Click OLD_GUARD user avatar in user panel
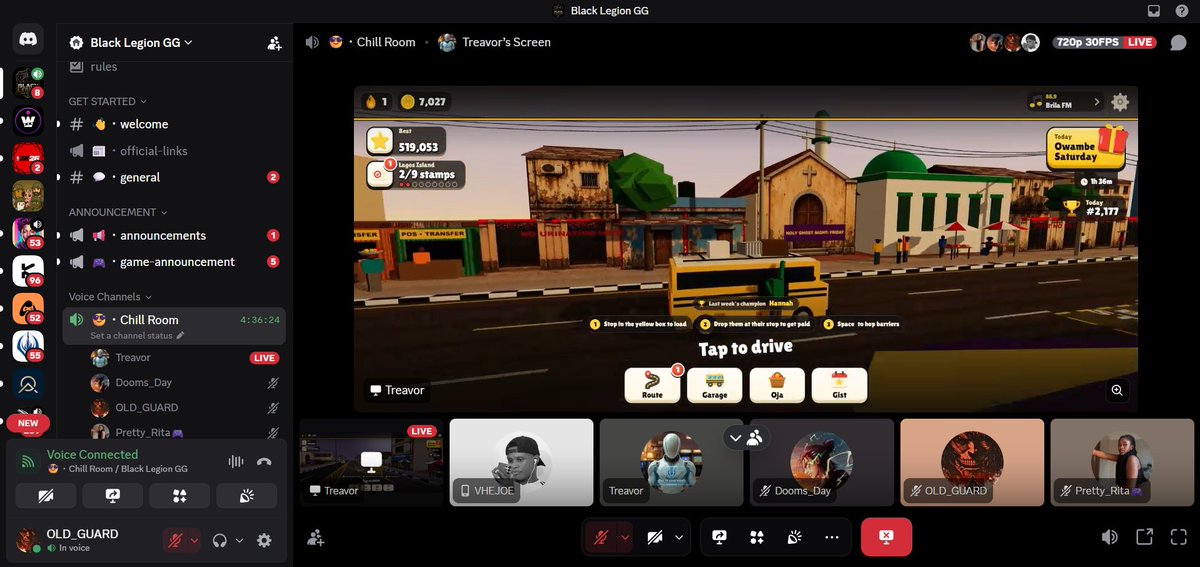The width and height of the screenshot is (1200, 567). 28,540
